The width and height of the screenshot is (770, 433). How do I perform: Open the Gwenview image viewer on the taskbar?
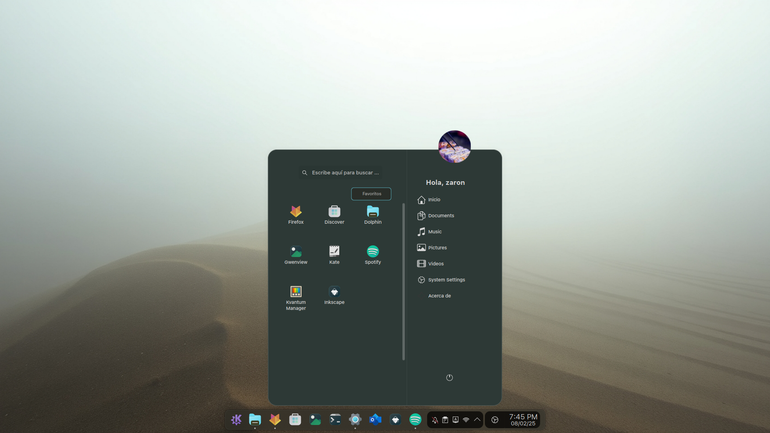(315, 419)
